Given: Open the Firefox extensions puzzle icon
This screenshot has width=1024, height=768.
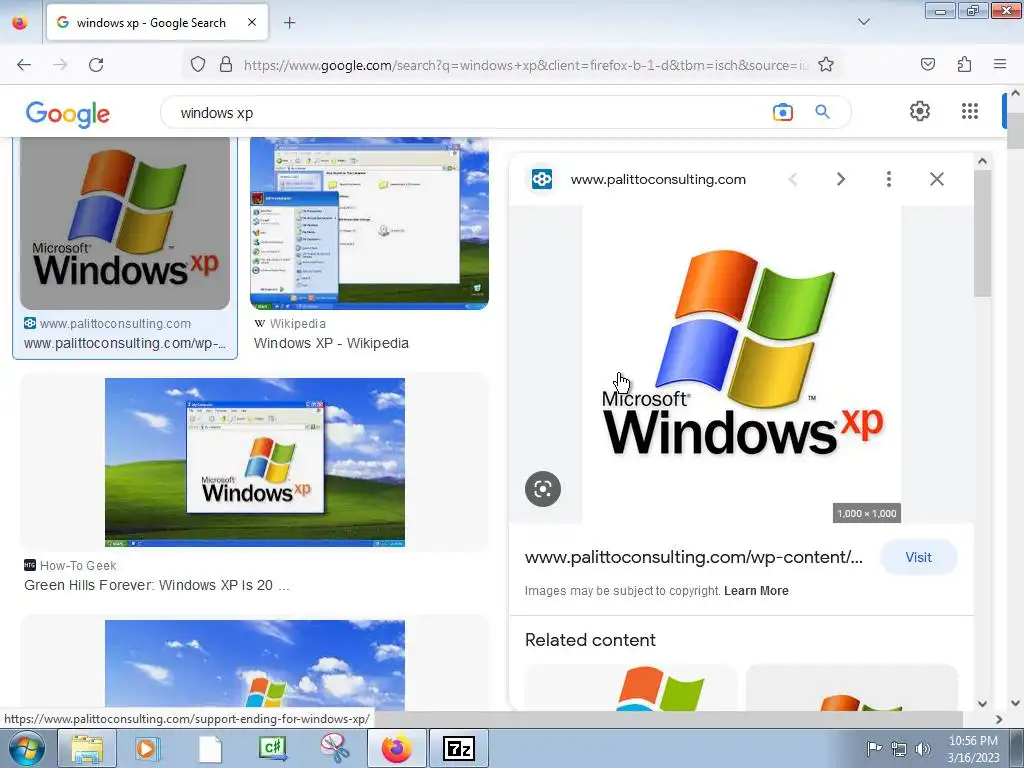Looking at the screenshot, I should point(964,64).
